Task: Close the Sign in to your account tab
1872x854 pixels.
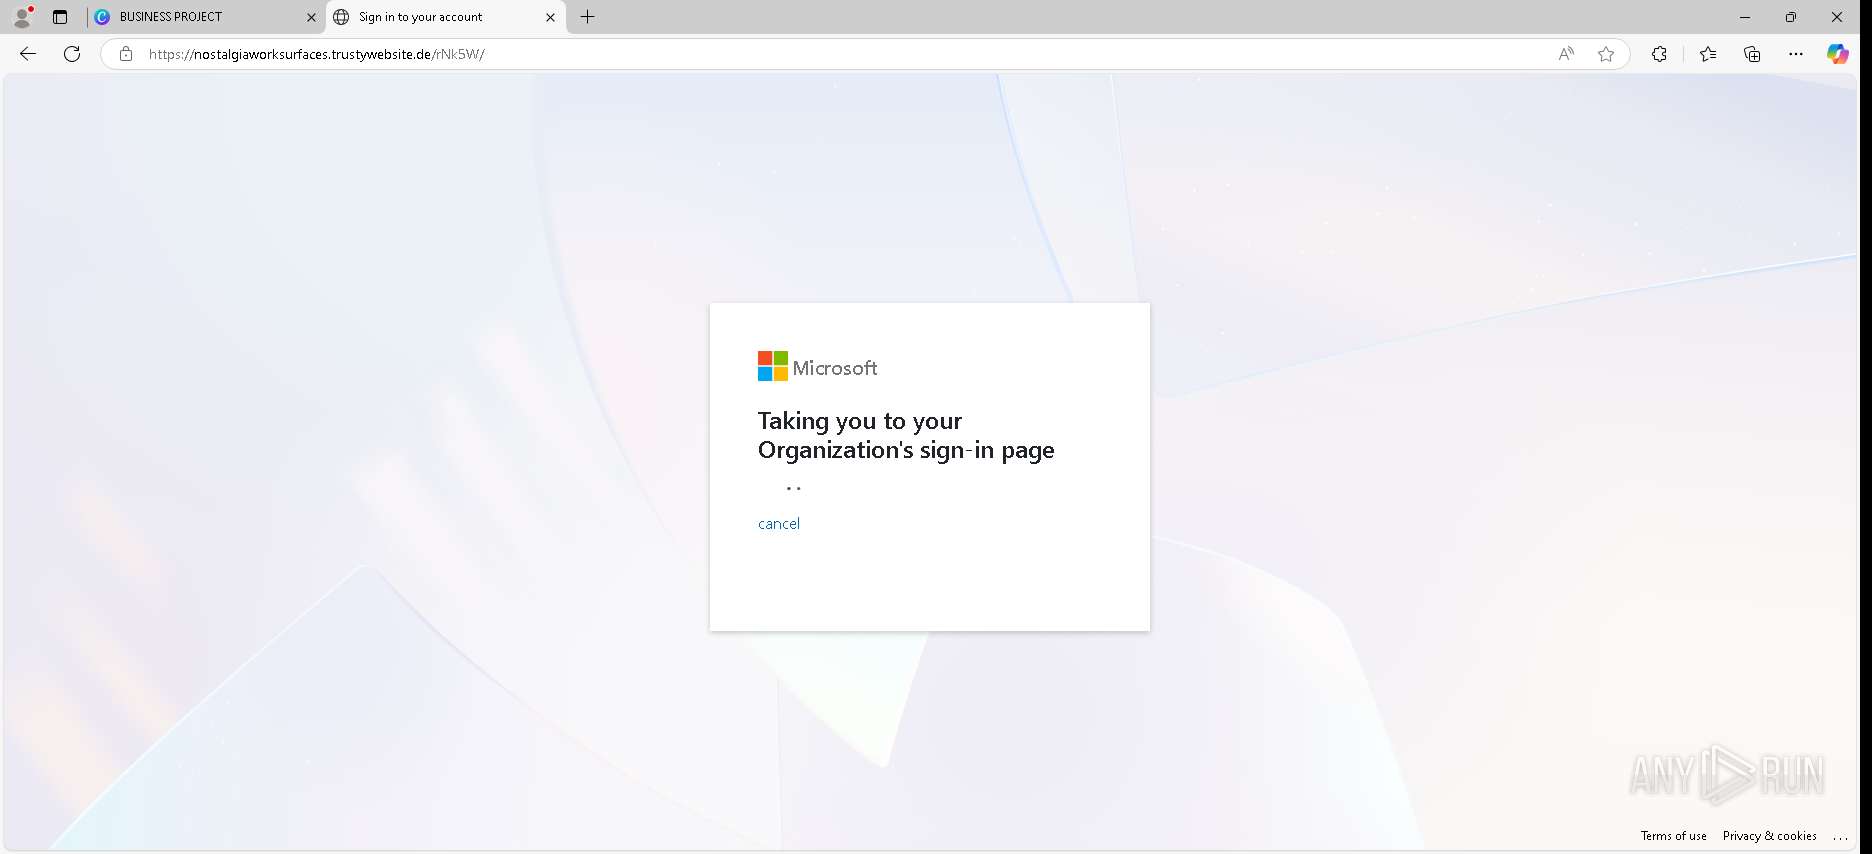Action: pos(550,17)
